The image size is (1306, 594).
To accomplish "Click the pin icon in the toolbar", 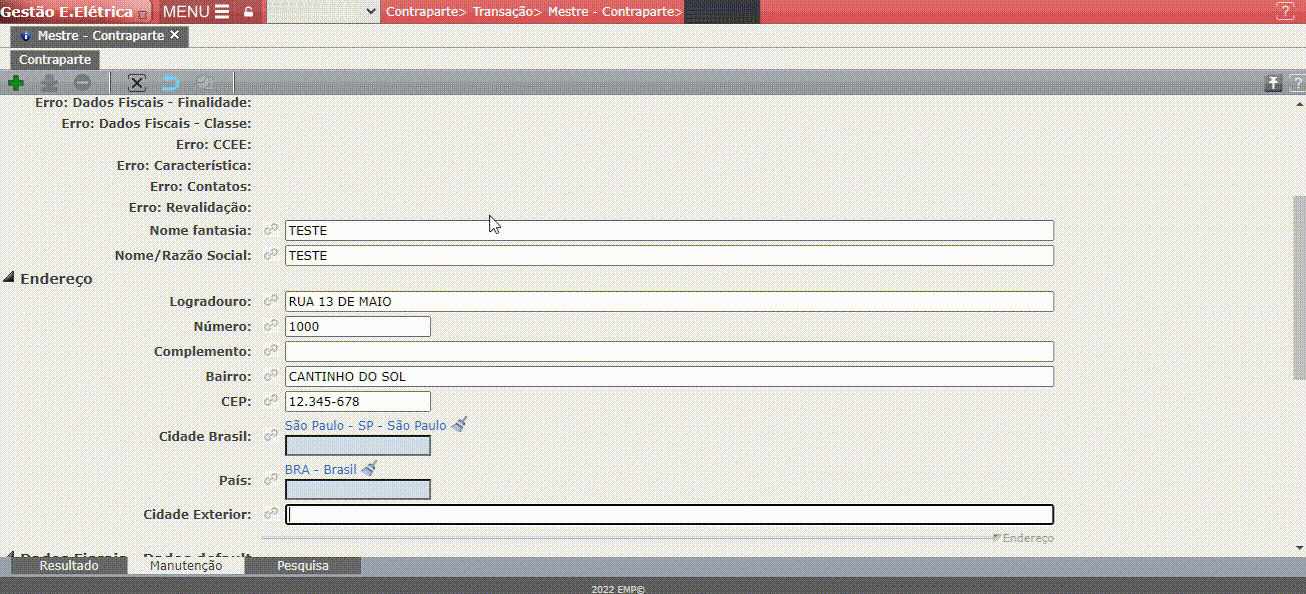I will (x=1273, y=84).
